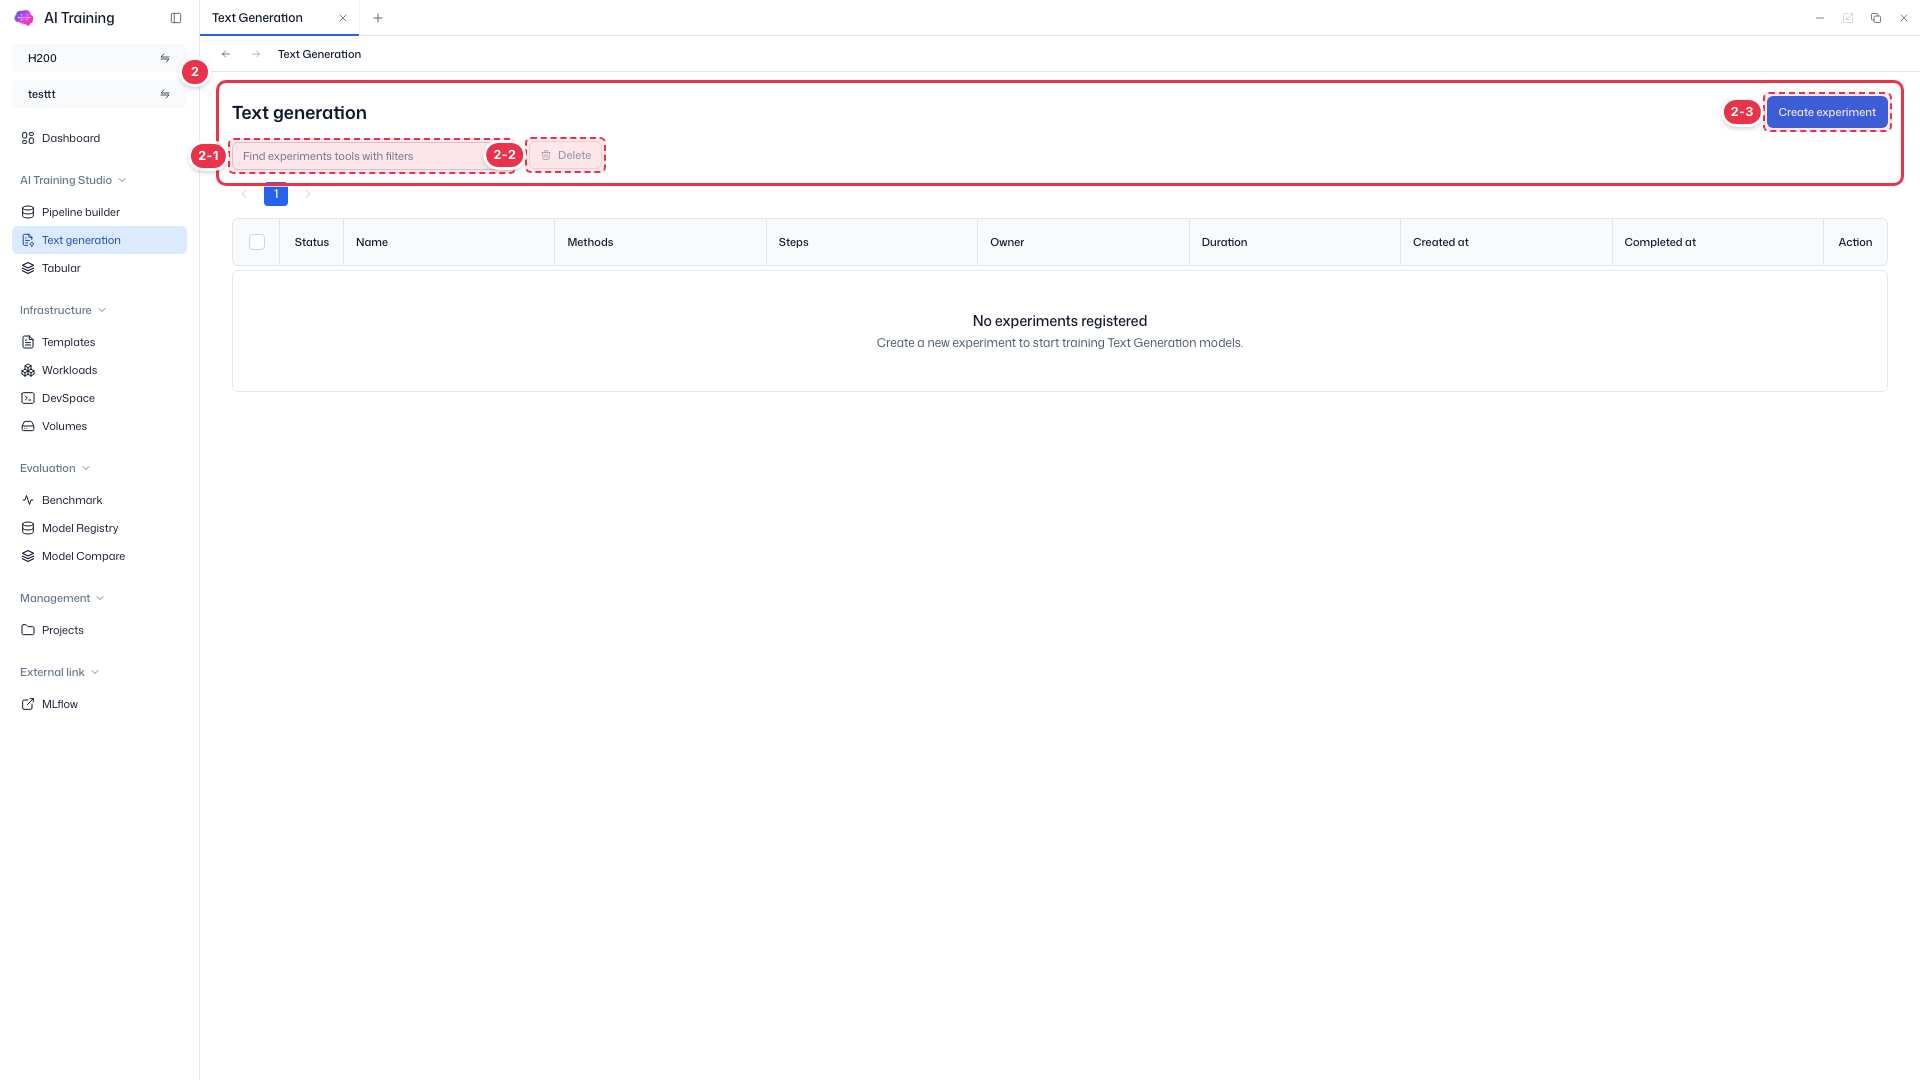Viewport: 1920px width, 1080px height.
Task: Open Projects under Management
Action: coord(99,630)
